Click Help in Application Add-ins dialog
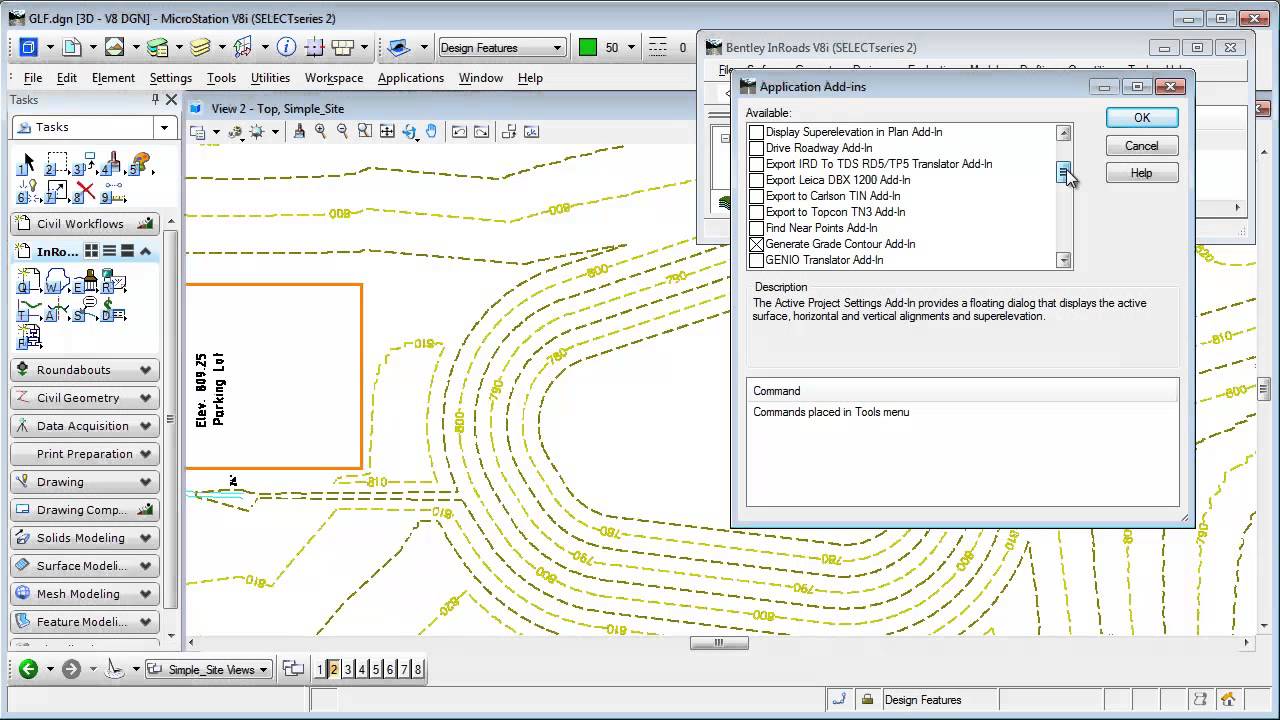1280x720 pixels. click(x=1142, y=173)
